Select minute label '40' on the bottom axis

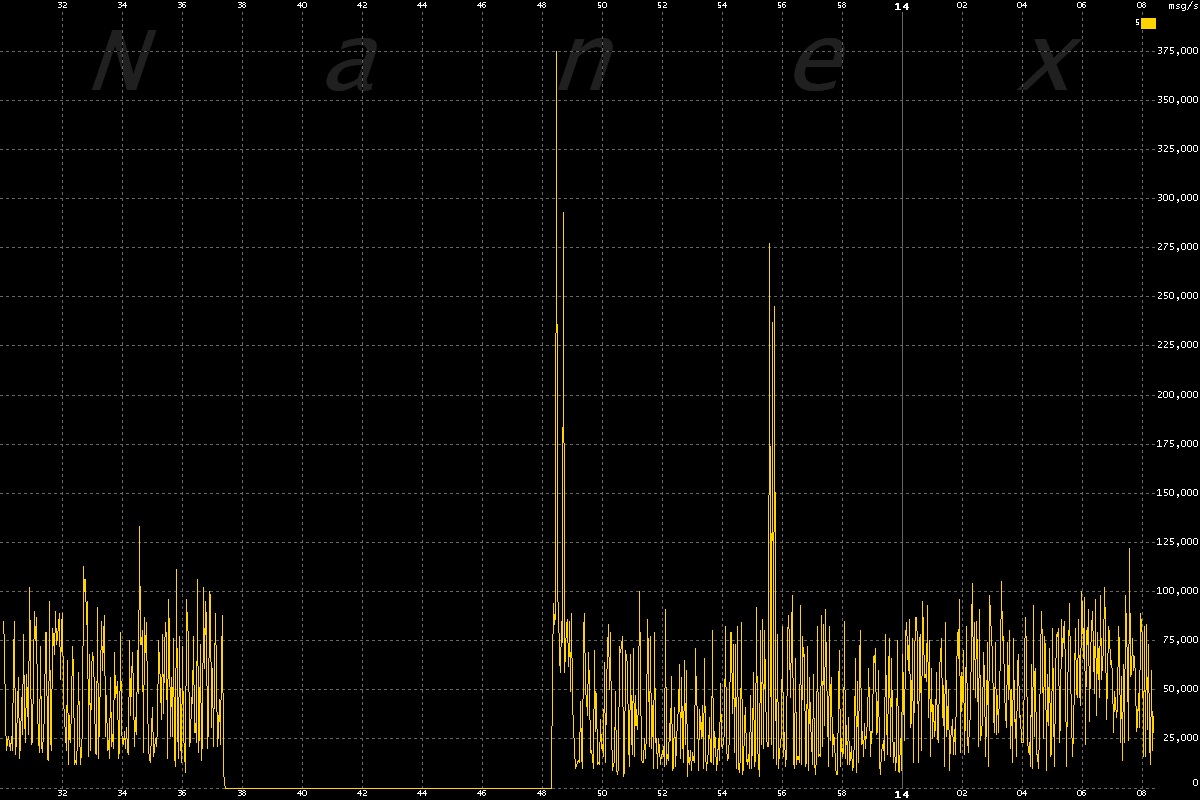point(302,794)
